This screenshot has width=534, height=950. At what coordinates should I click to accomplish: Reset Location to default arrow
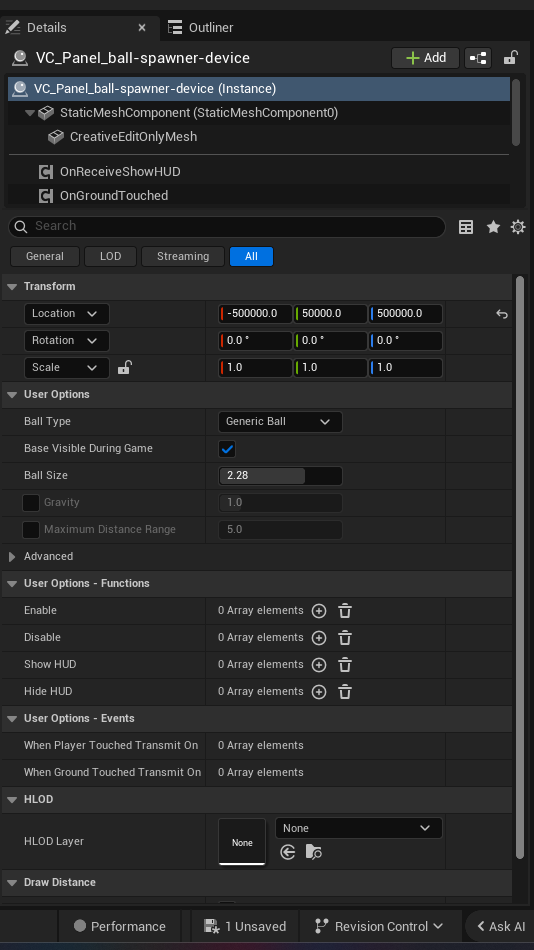click(x=502, y=314)
